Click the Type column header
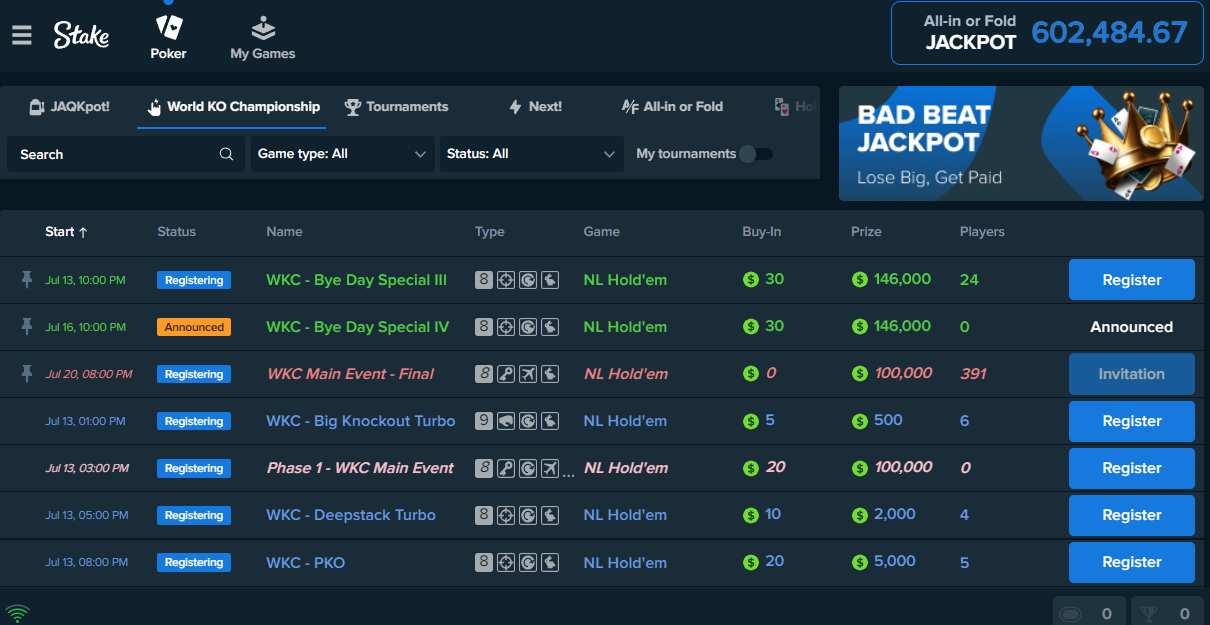1210x625 pixels. click(490, 231)
